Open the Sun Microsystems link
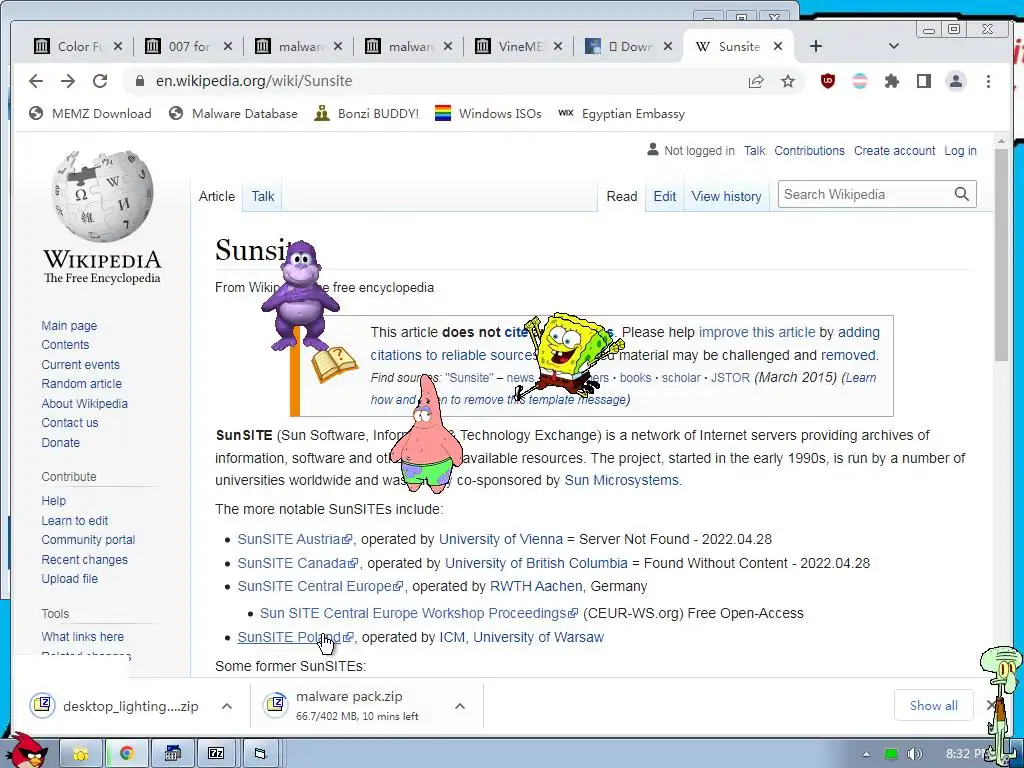Screen dimensions: 1024x768 621,480
